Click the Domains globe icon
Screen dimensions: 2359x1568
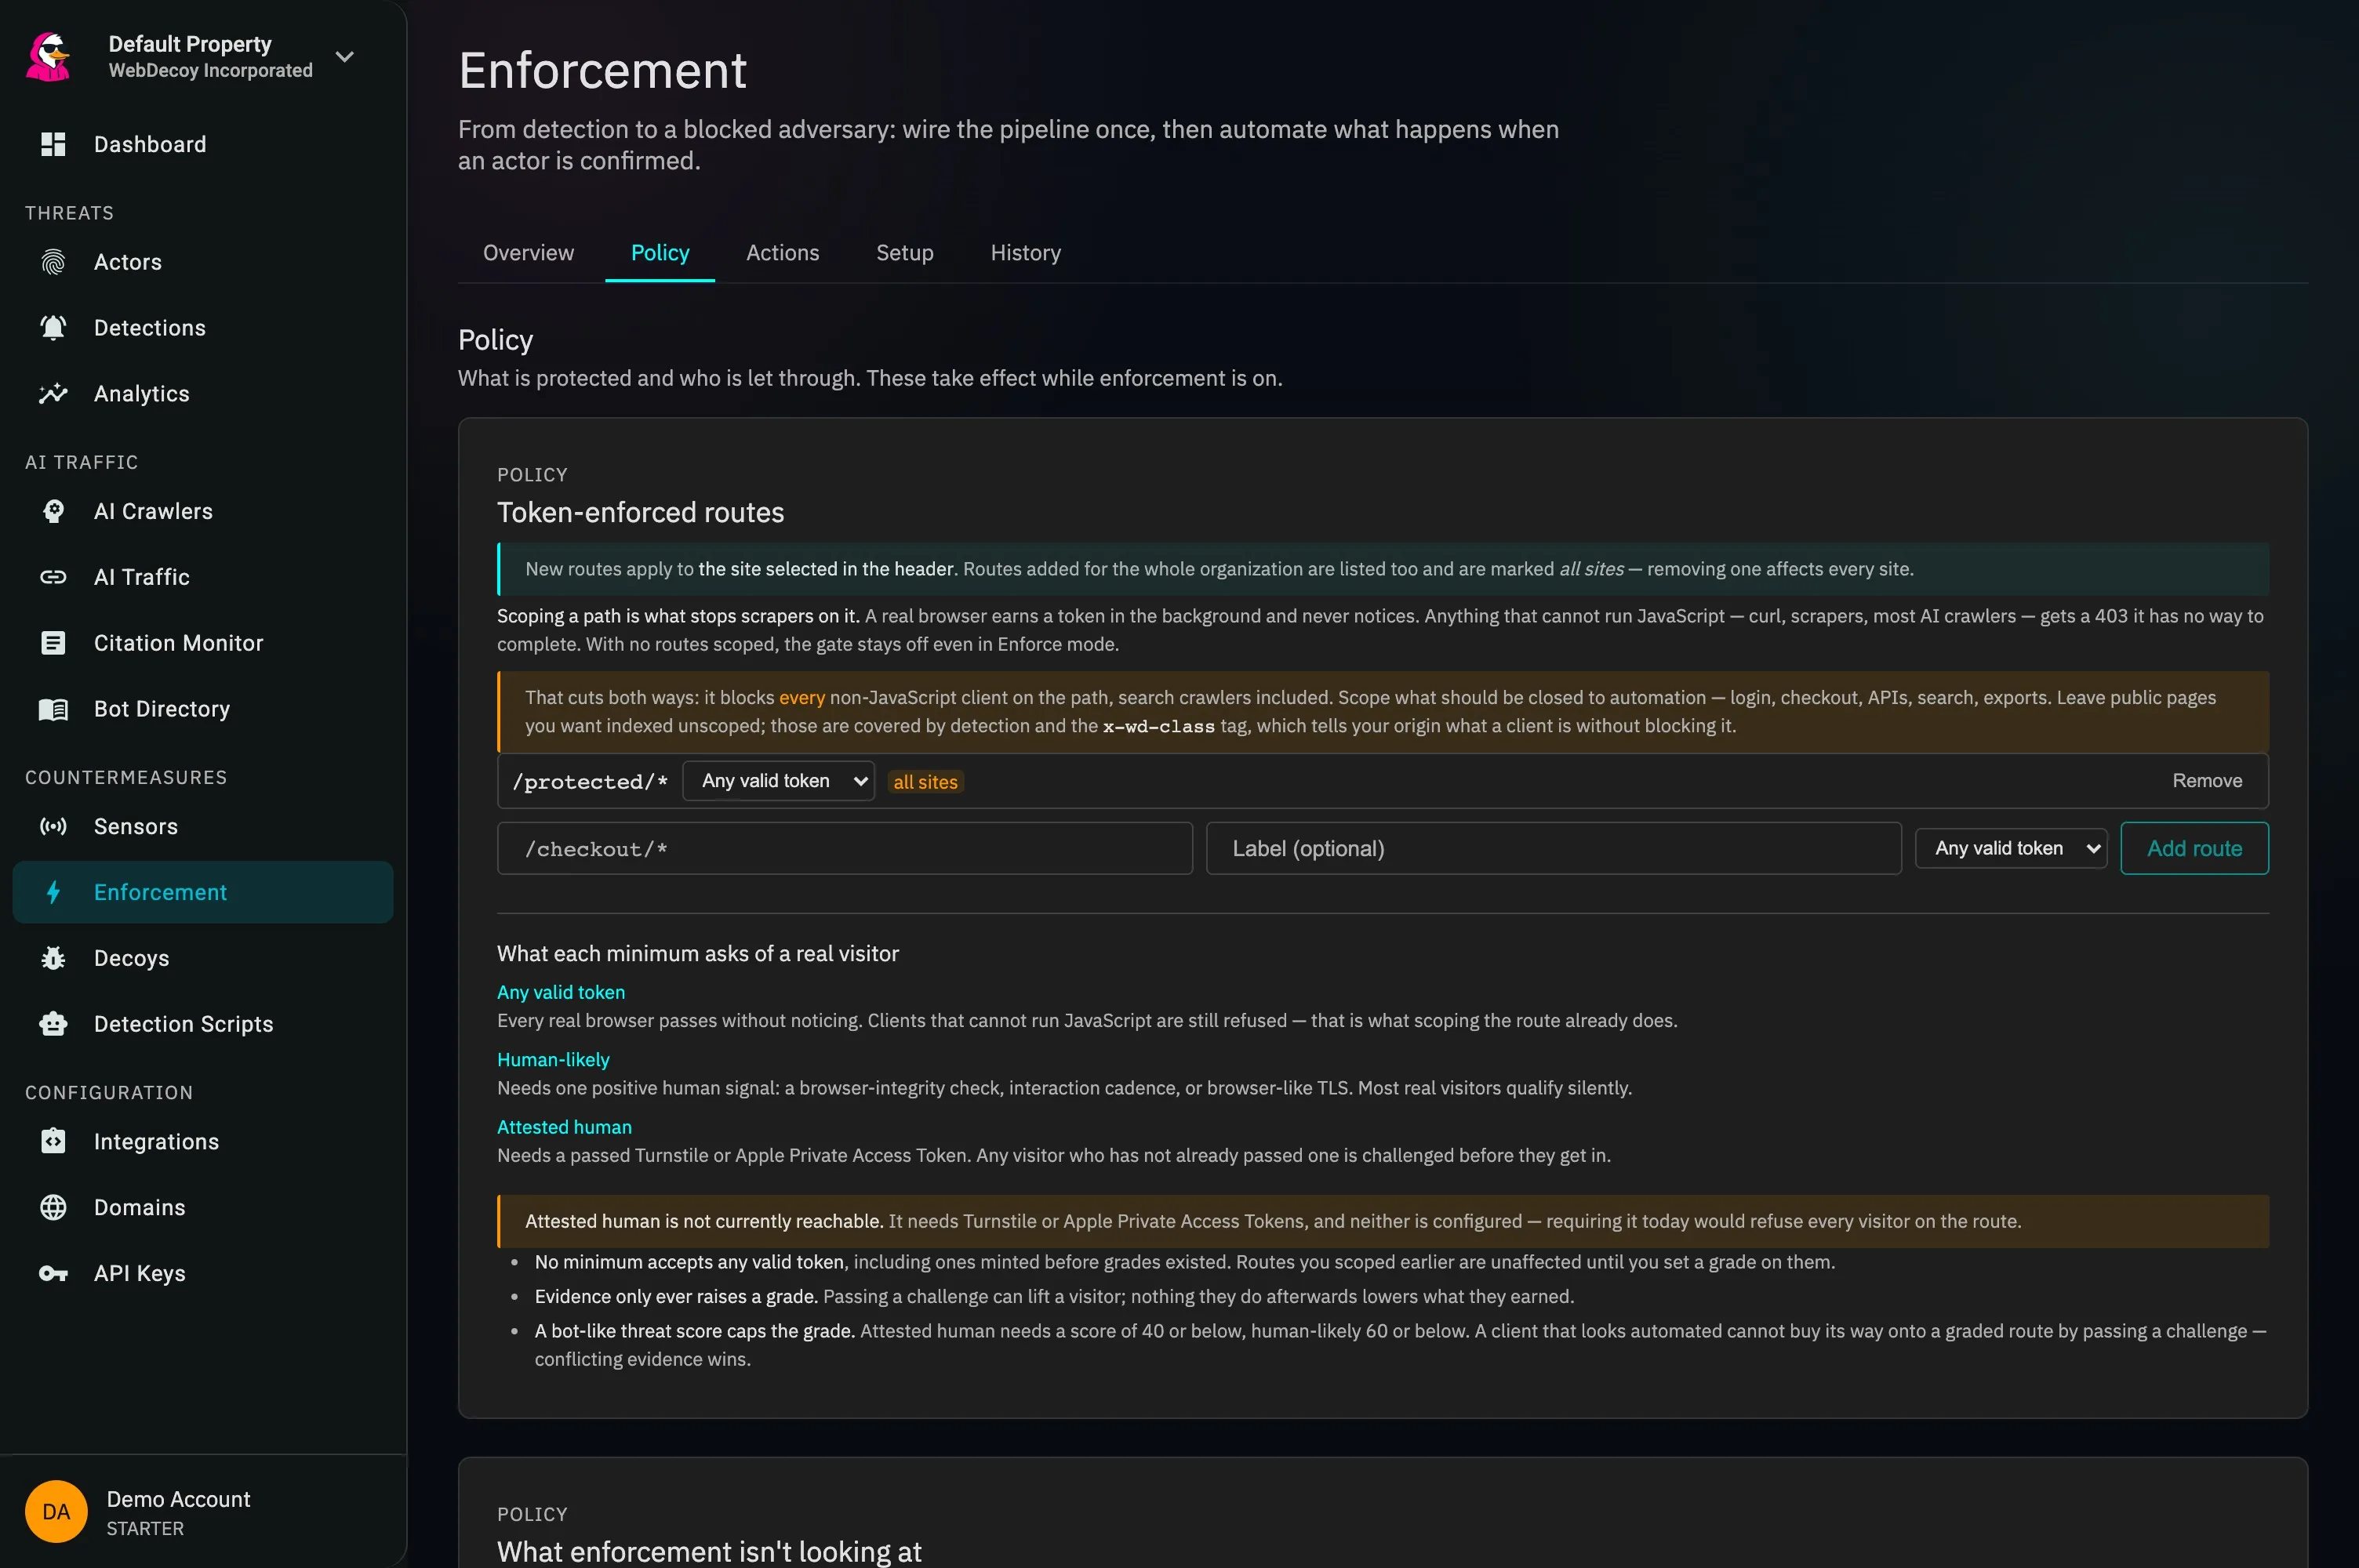tap(53, 1207)
